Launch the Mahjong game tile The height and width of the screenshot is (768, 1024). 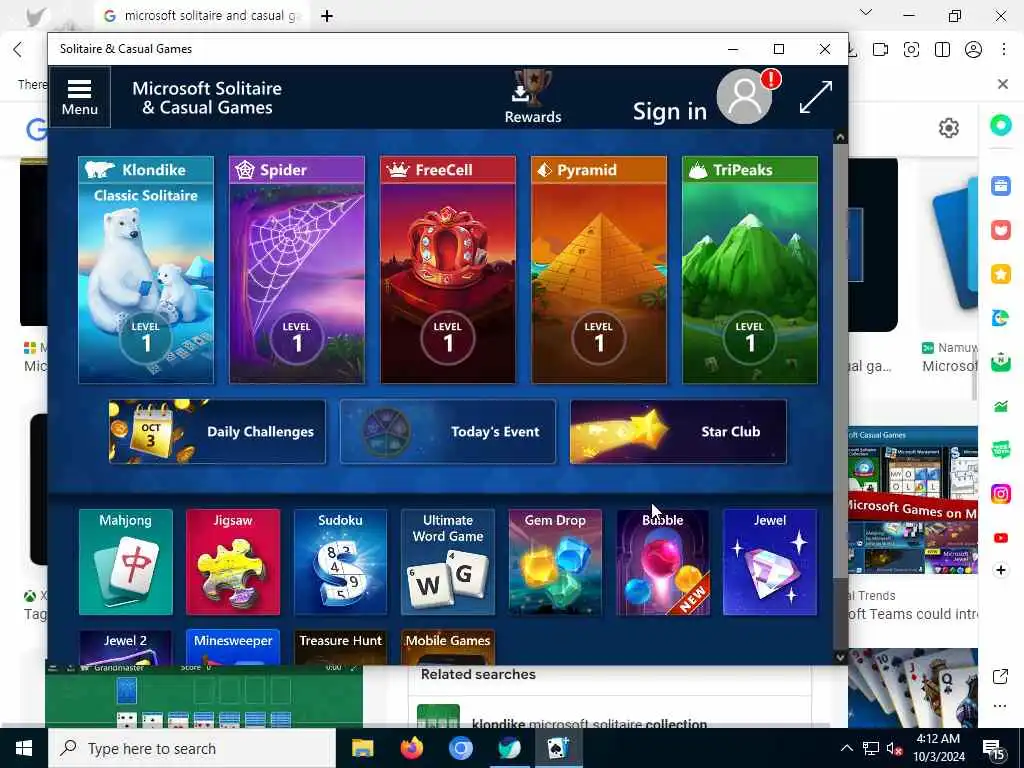pyautogui.click(x=125, y=562)
